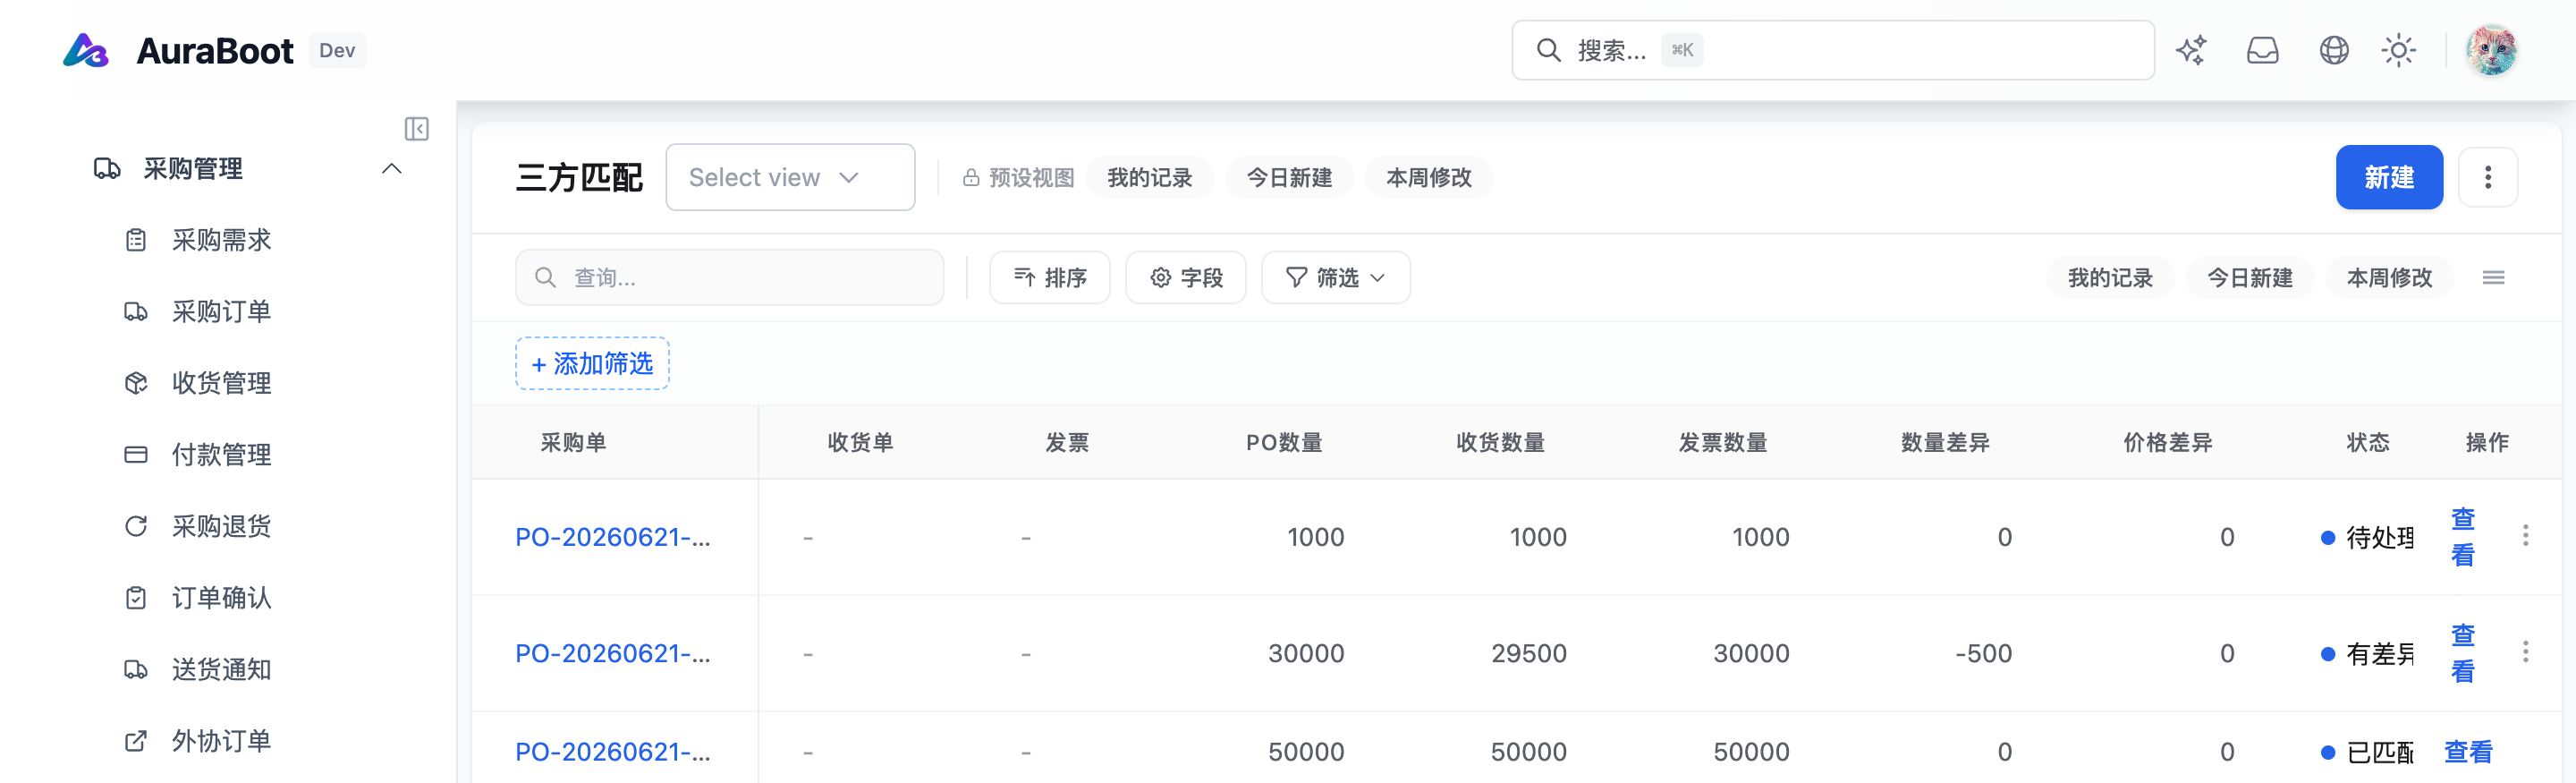
Task: Click the 状态 column header
Action: (2368, 442)
